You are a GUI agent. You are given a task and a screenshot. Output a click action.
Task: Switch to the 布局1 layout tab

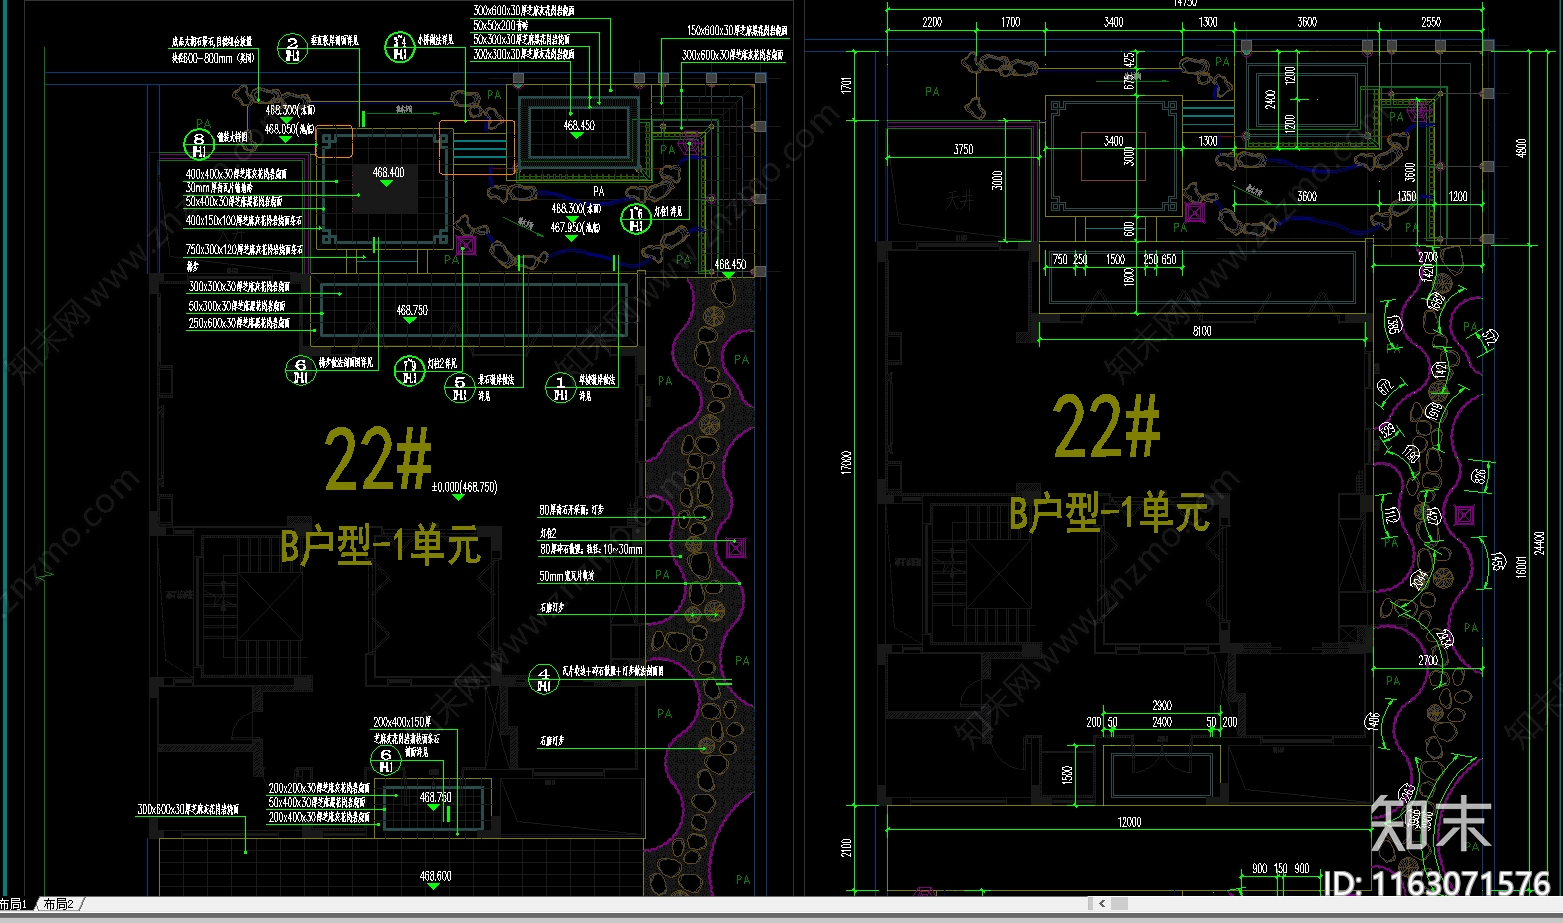[x=14, y=904]
